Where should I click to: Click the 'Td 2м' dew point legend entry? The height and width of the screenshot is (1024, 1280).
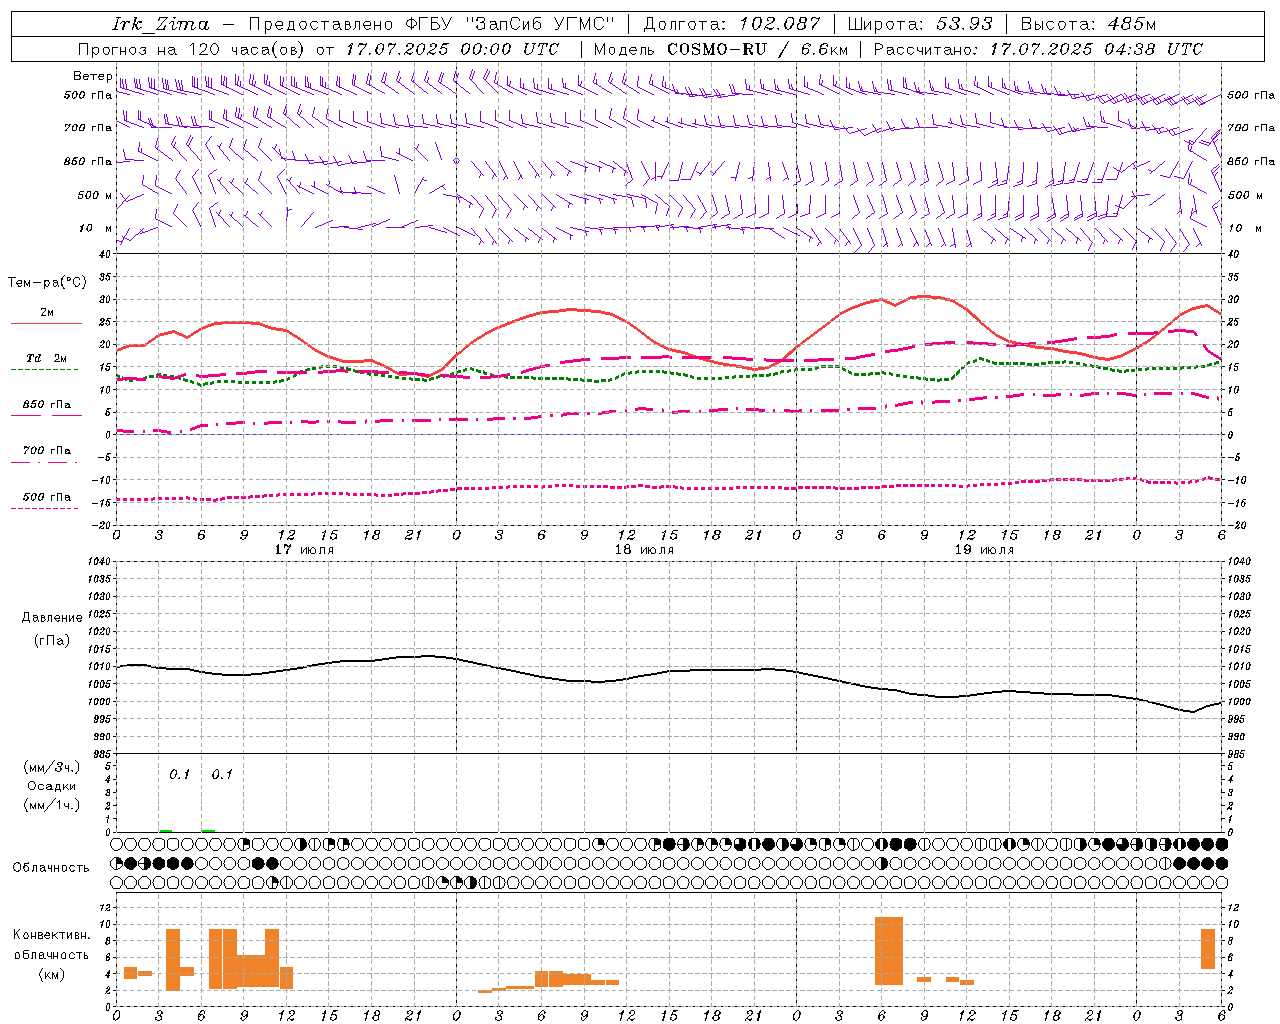click(46, 358)
